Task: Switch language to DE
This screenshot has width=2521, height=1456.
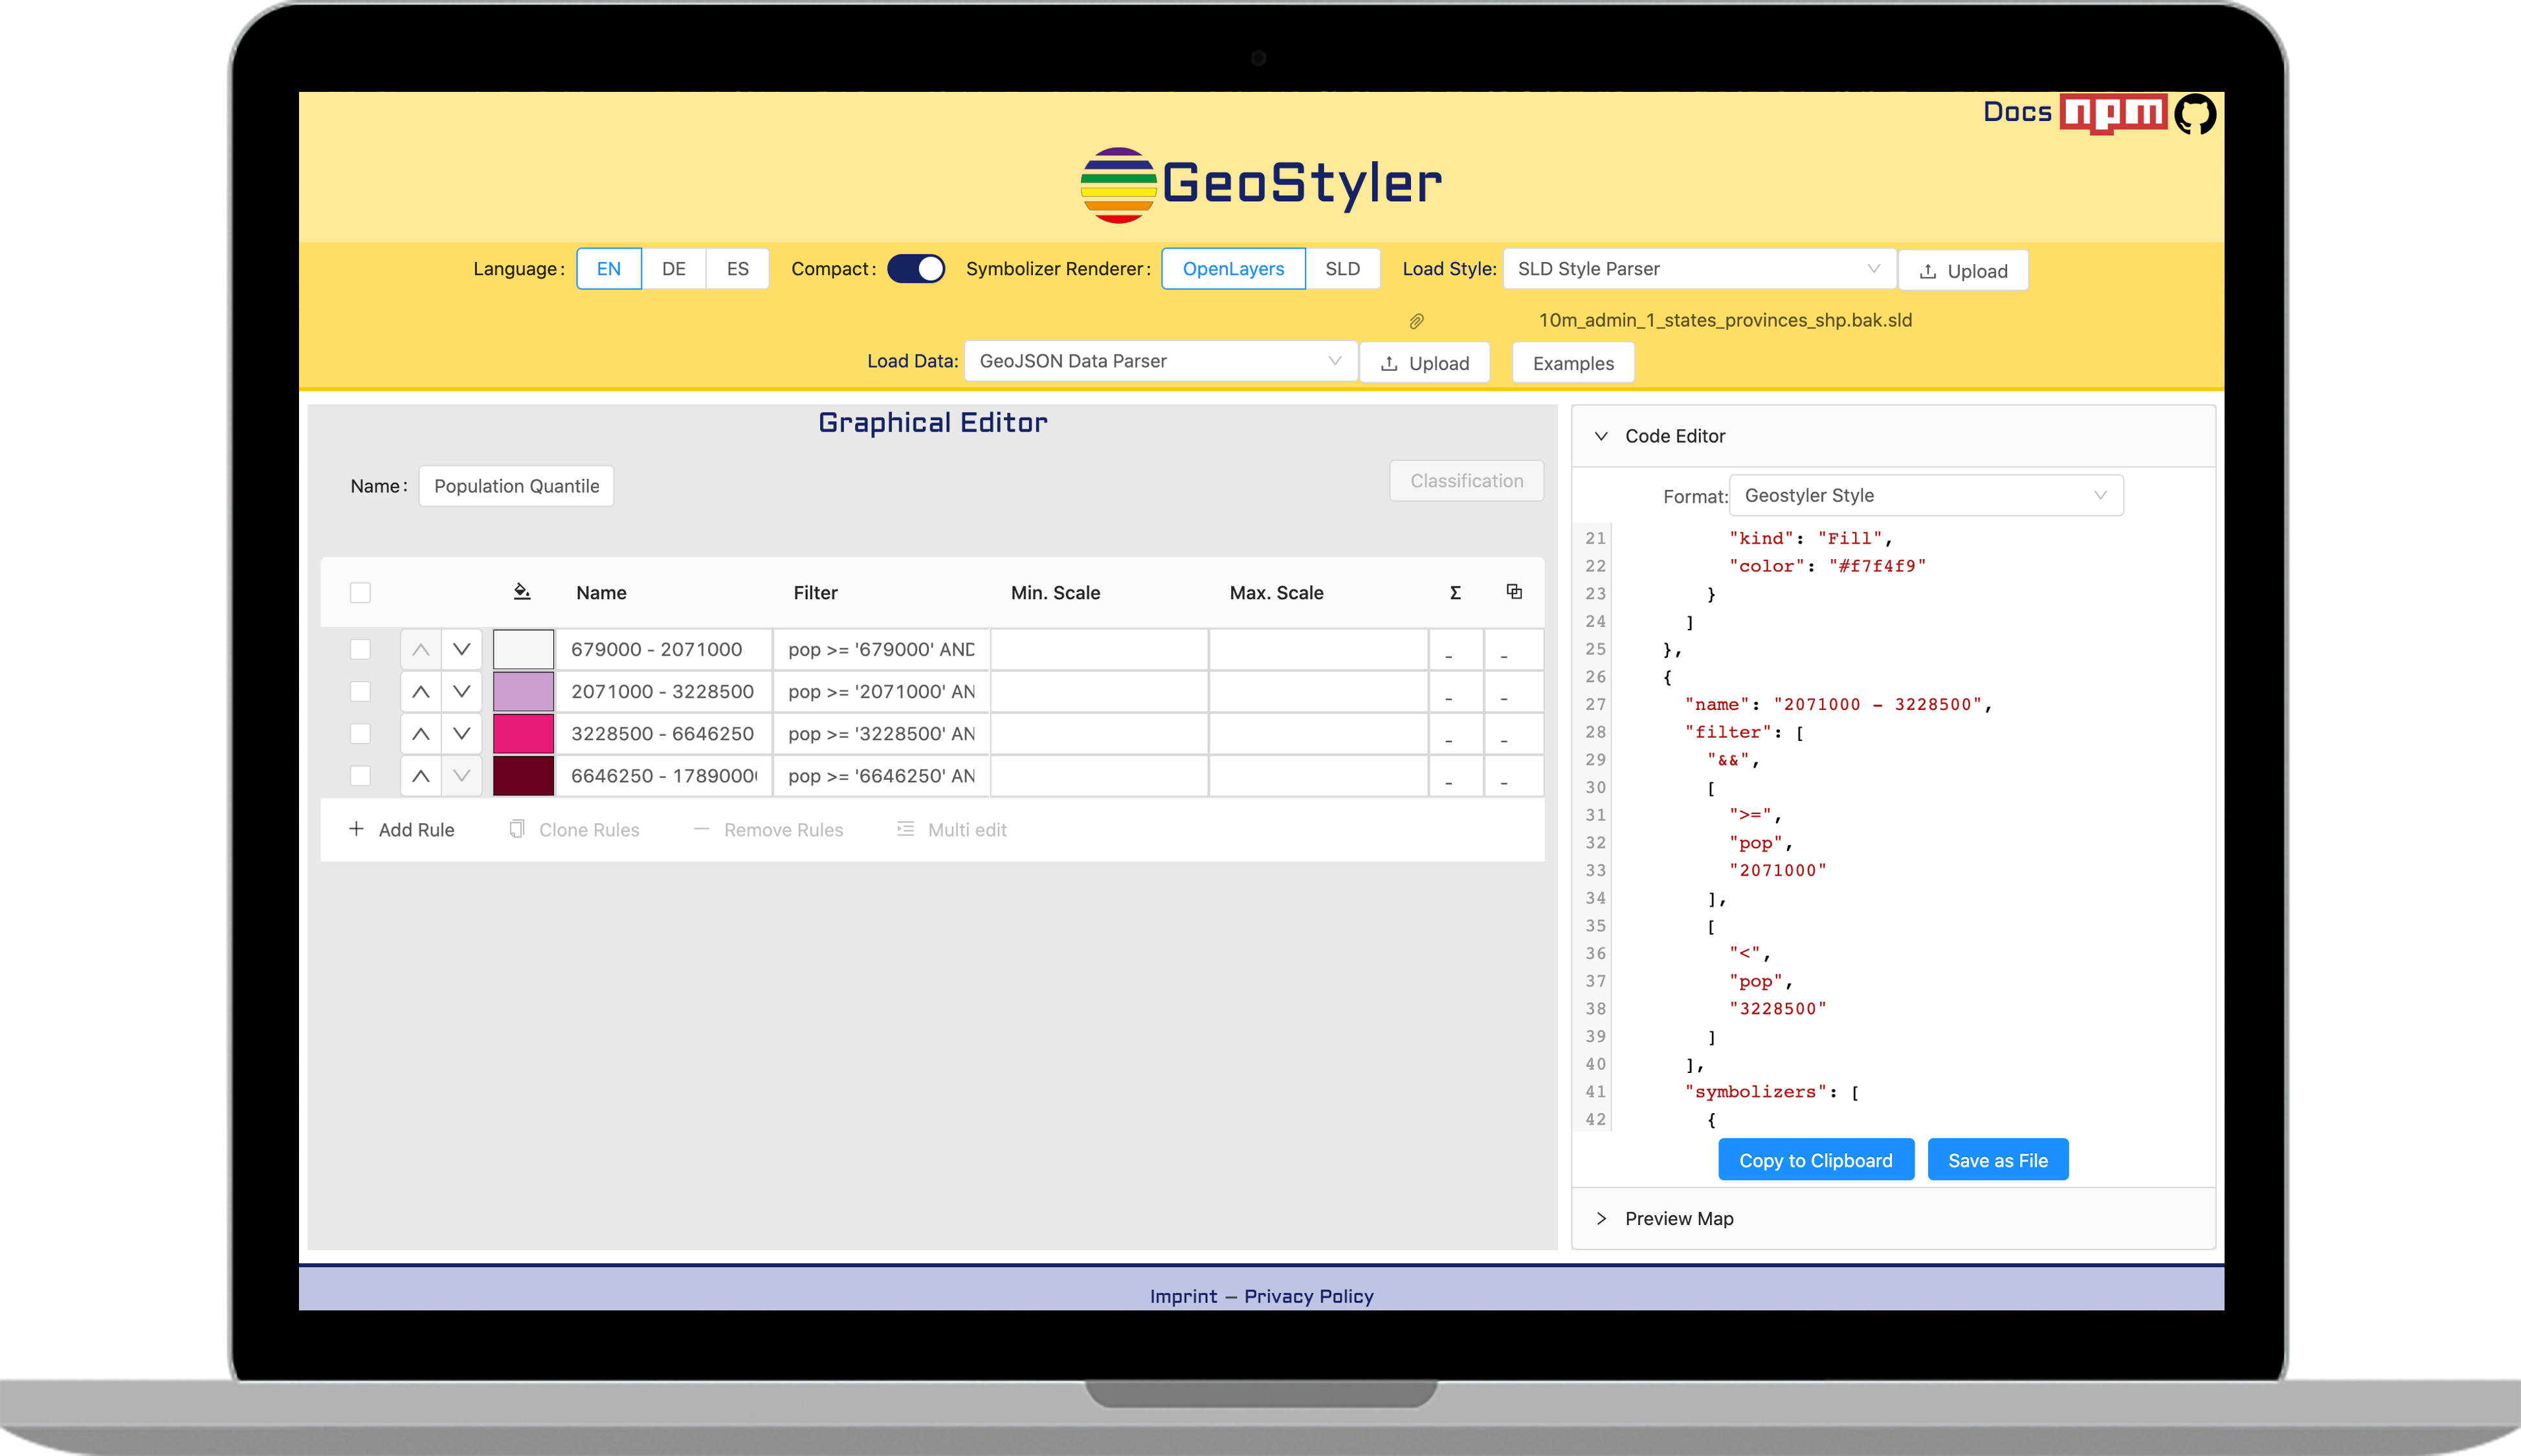Action: (x=674, y=269)
